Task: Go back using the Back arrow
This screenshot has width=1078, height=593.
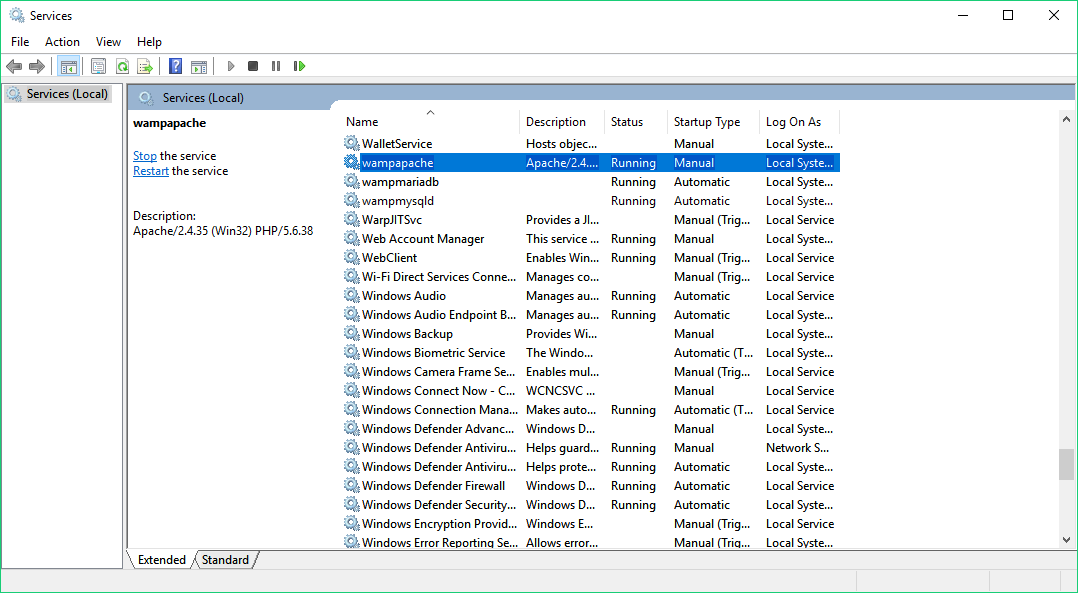Action: pyautogui.click(x=14, y=66)
